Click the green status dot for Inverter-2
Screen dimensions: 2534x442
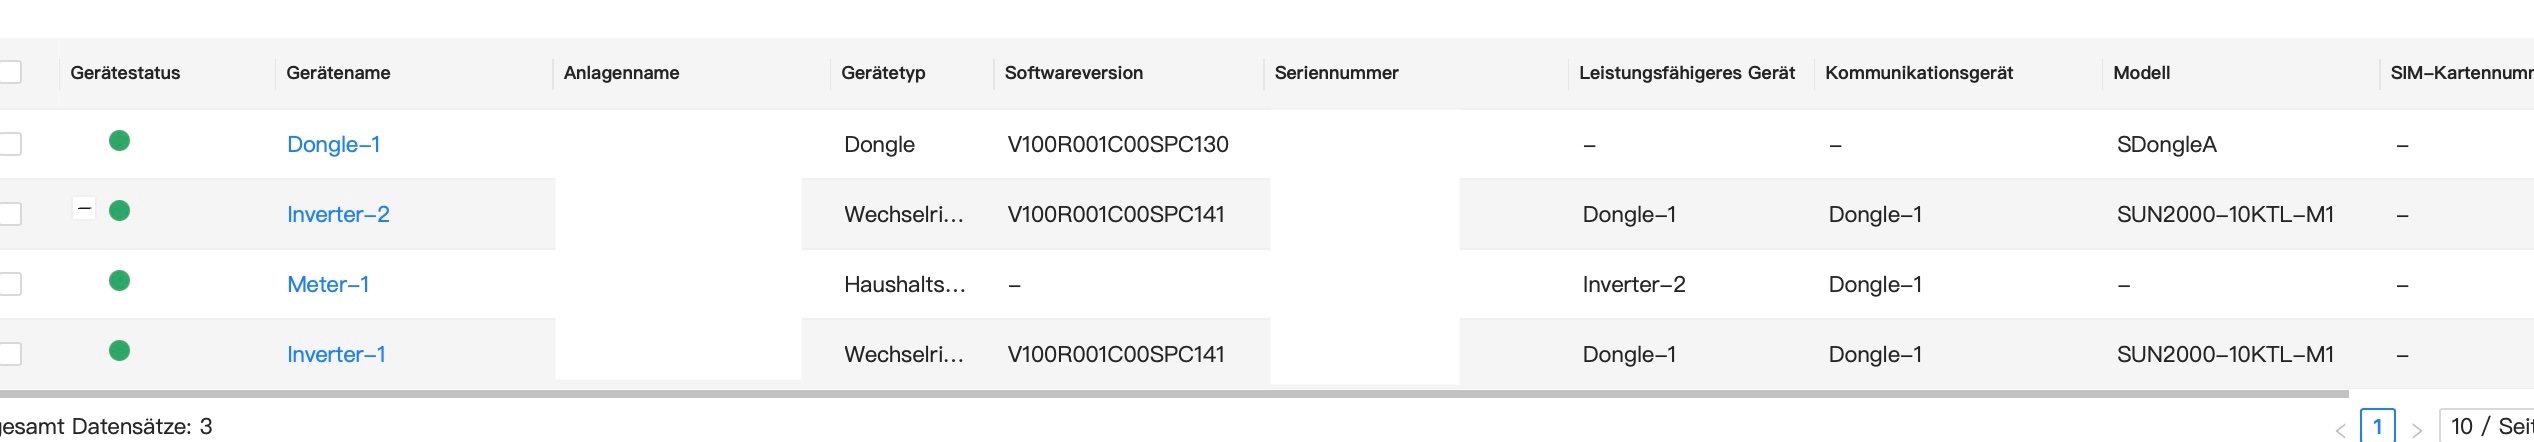point(119,211)
